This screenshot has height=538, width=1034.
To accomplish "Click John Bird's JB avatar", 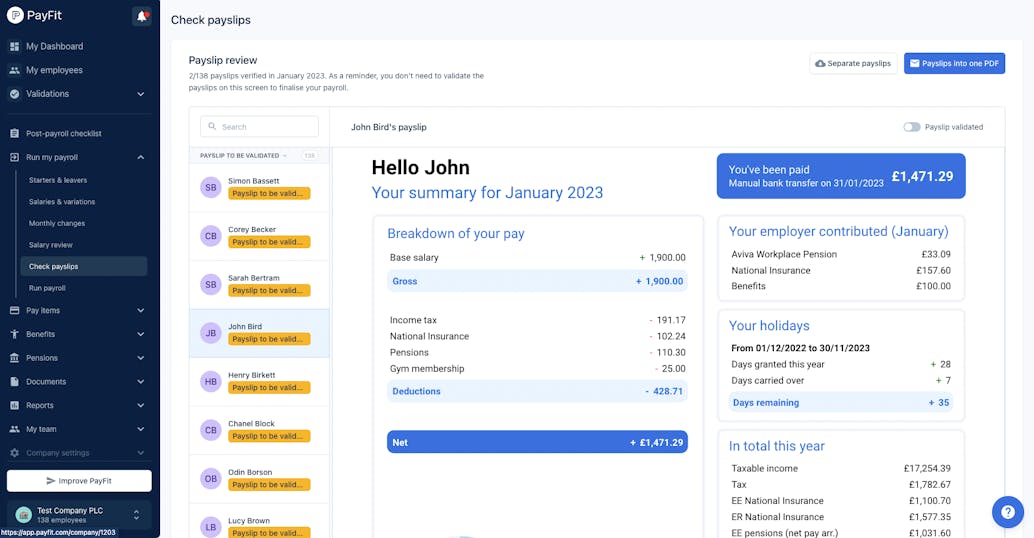I will [x=210, y=333].
